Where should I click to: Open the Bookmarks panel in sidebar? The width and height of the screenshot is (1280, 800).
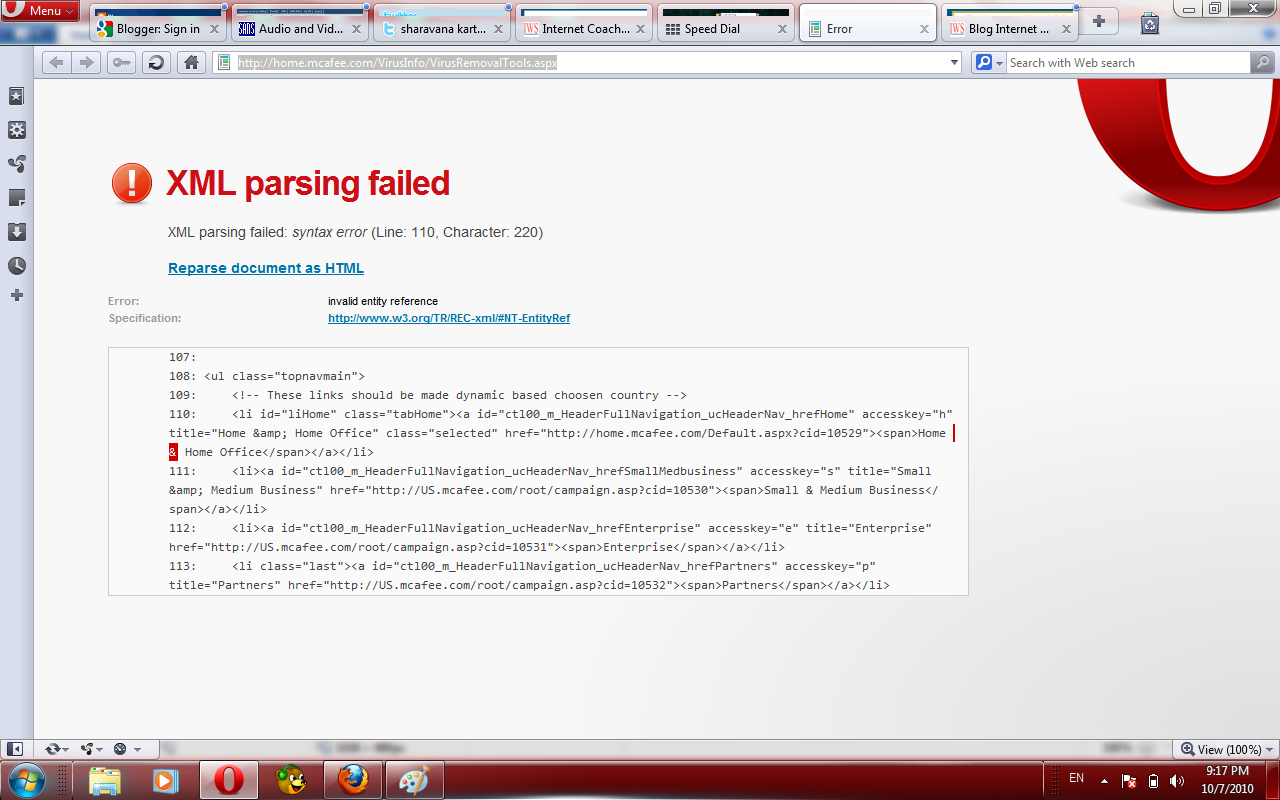(17, 96)
